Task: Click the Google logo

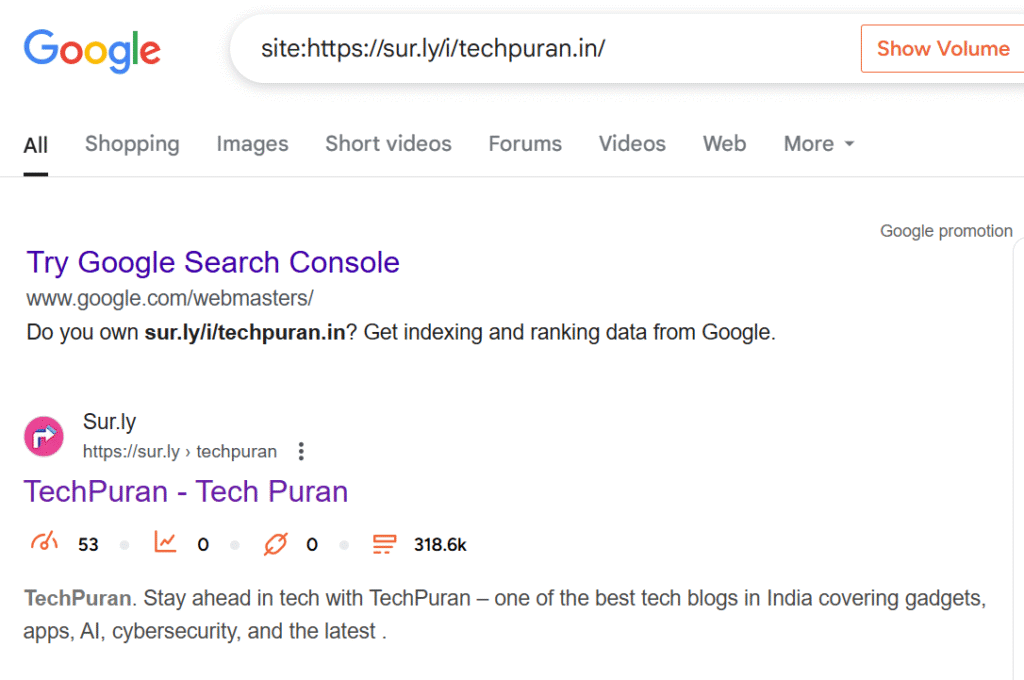Action: coord(92,50)
